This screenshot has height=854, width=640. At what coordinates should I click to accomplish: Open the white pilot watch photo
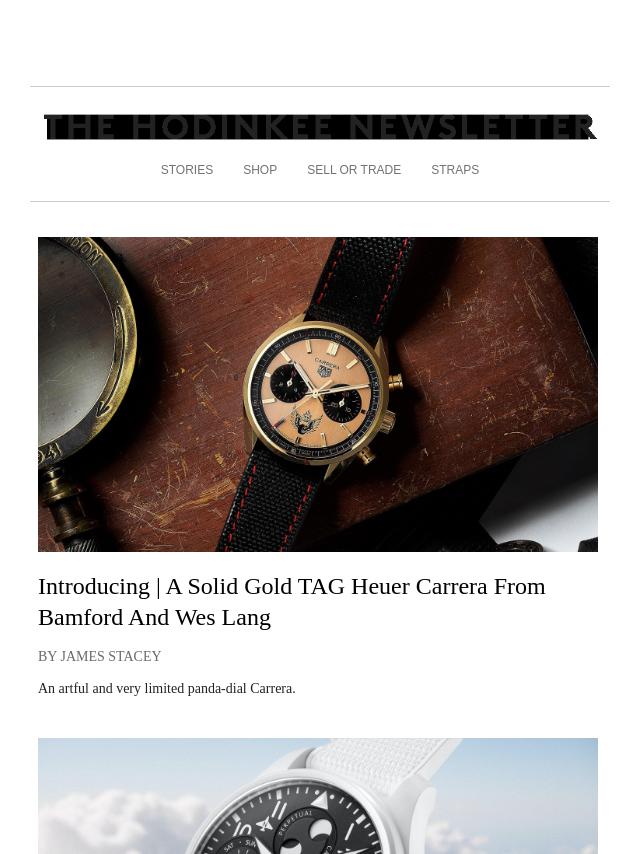(x=318, y=796)
